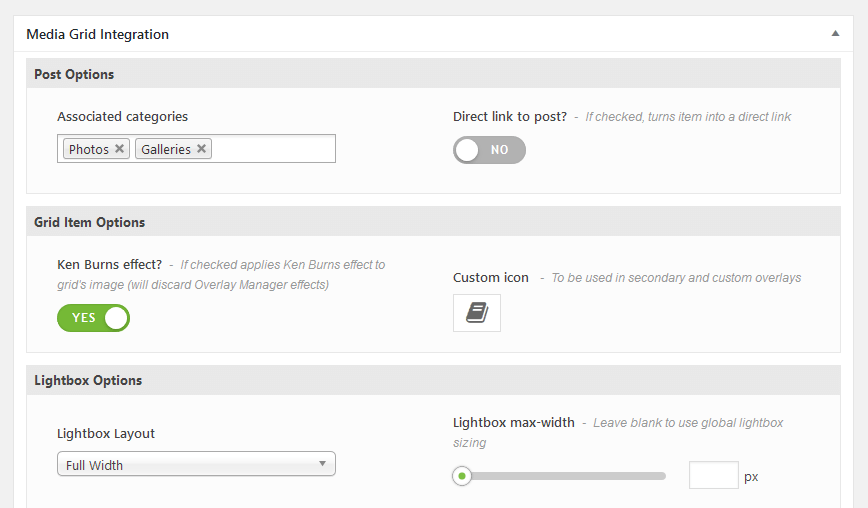868x508 pixels.
Task: Focus the max-width px input field
Action: tap(714, 475)
